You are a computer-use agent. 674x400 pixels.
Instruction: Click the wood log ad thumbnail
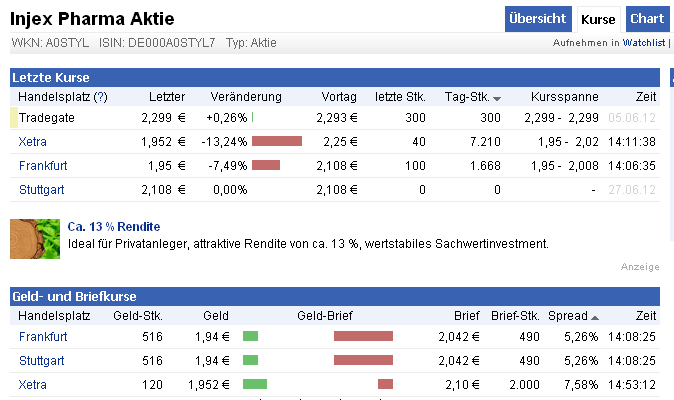coord(35,238)
